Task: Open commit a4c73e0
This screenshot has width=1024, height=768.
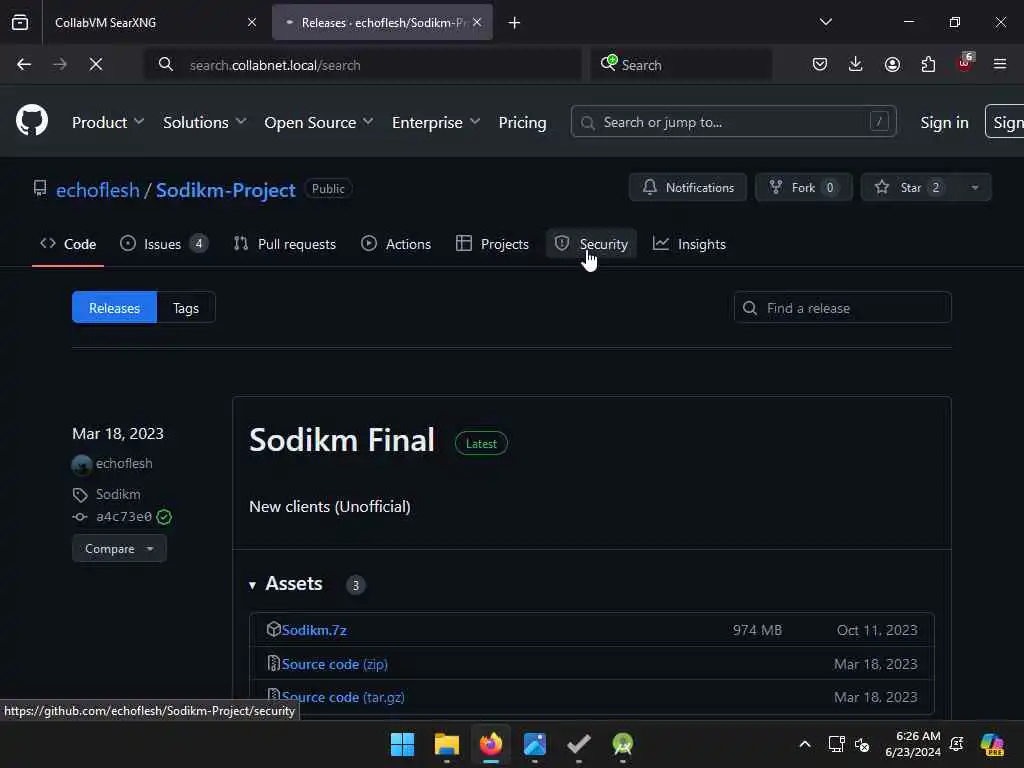Action: (123, 517)
